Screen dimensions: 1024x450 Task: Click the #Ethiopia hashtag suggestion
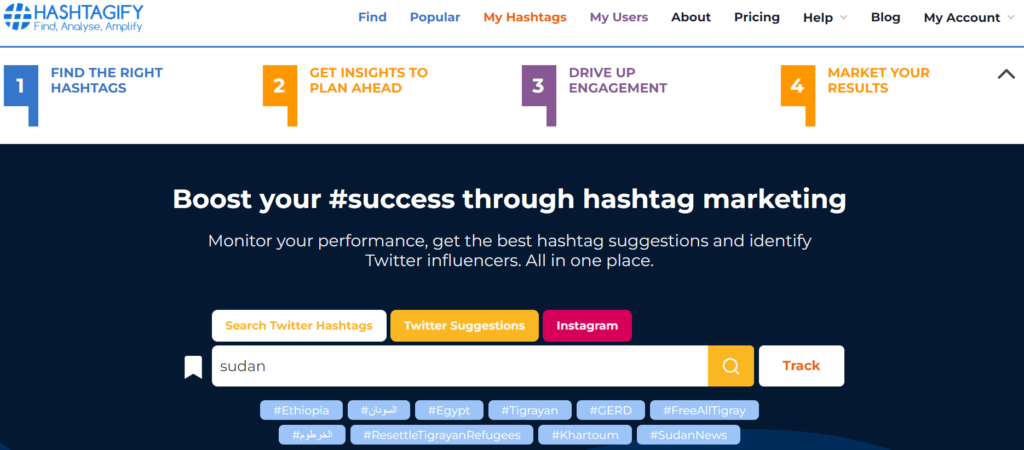pos(301,410)
